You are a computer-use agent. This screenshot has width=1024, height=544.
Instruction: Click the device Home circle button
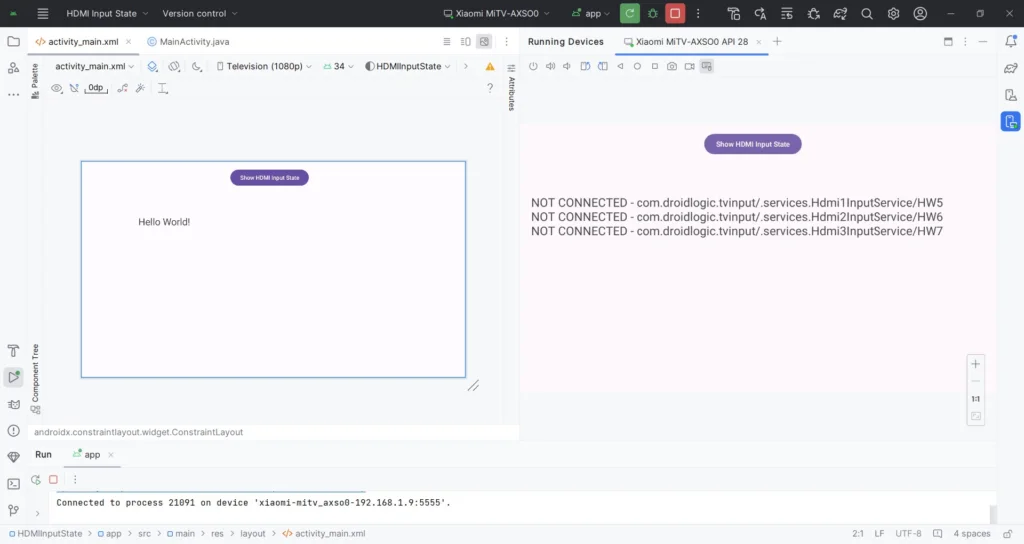(637, 66)
